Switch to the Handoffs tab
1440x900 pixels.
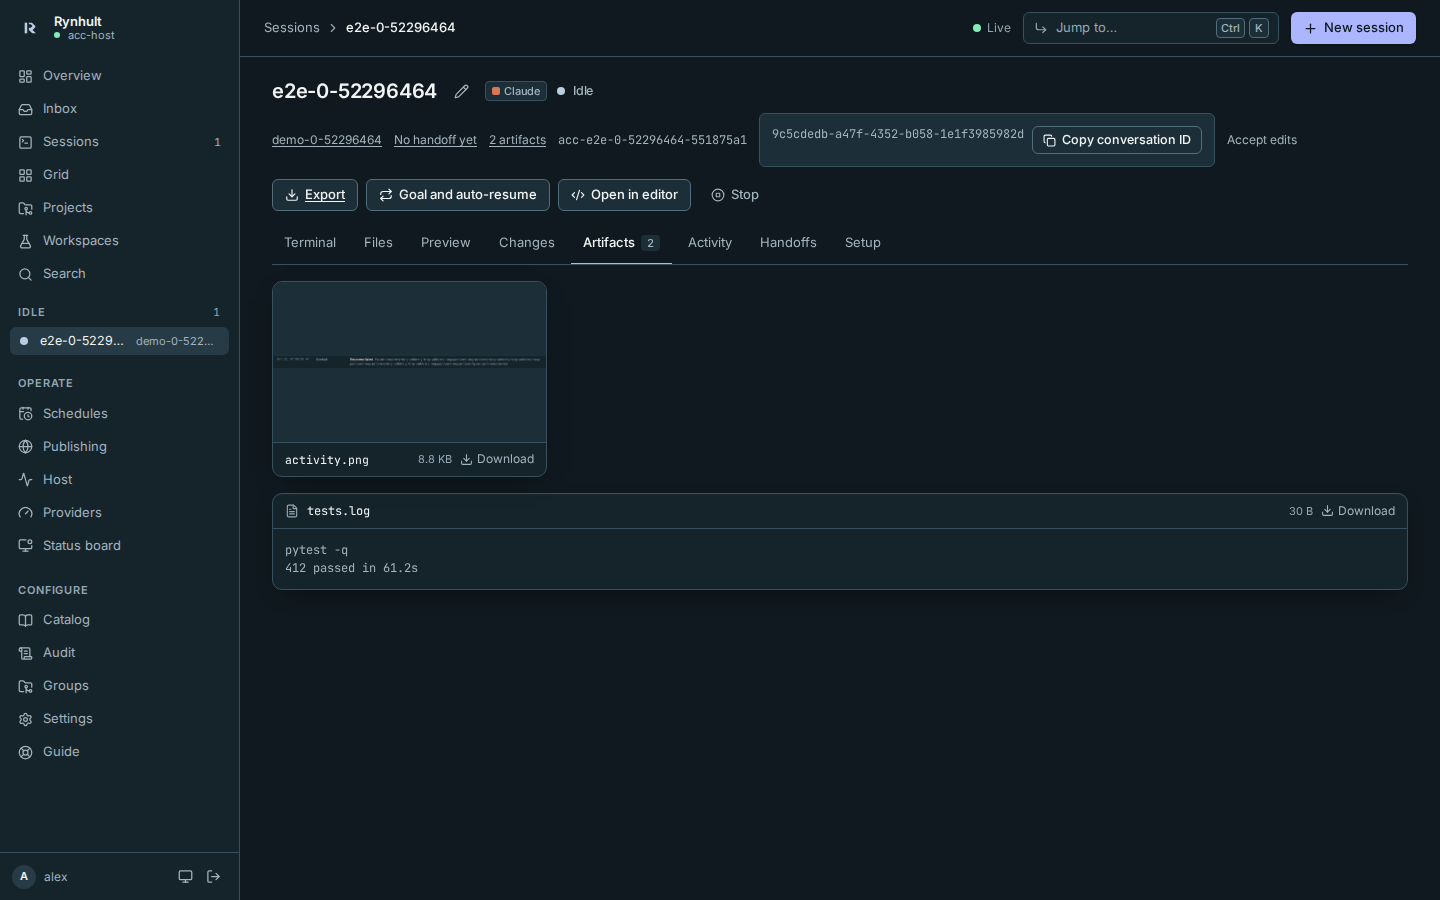(x=788, y=243)
